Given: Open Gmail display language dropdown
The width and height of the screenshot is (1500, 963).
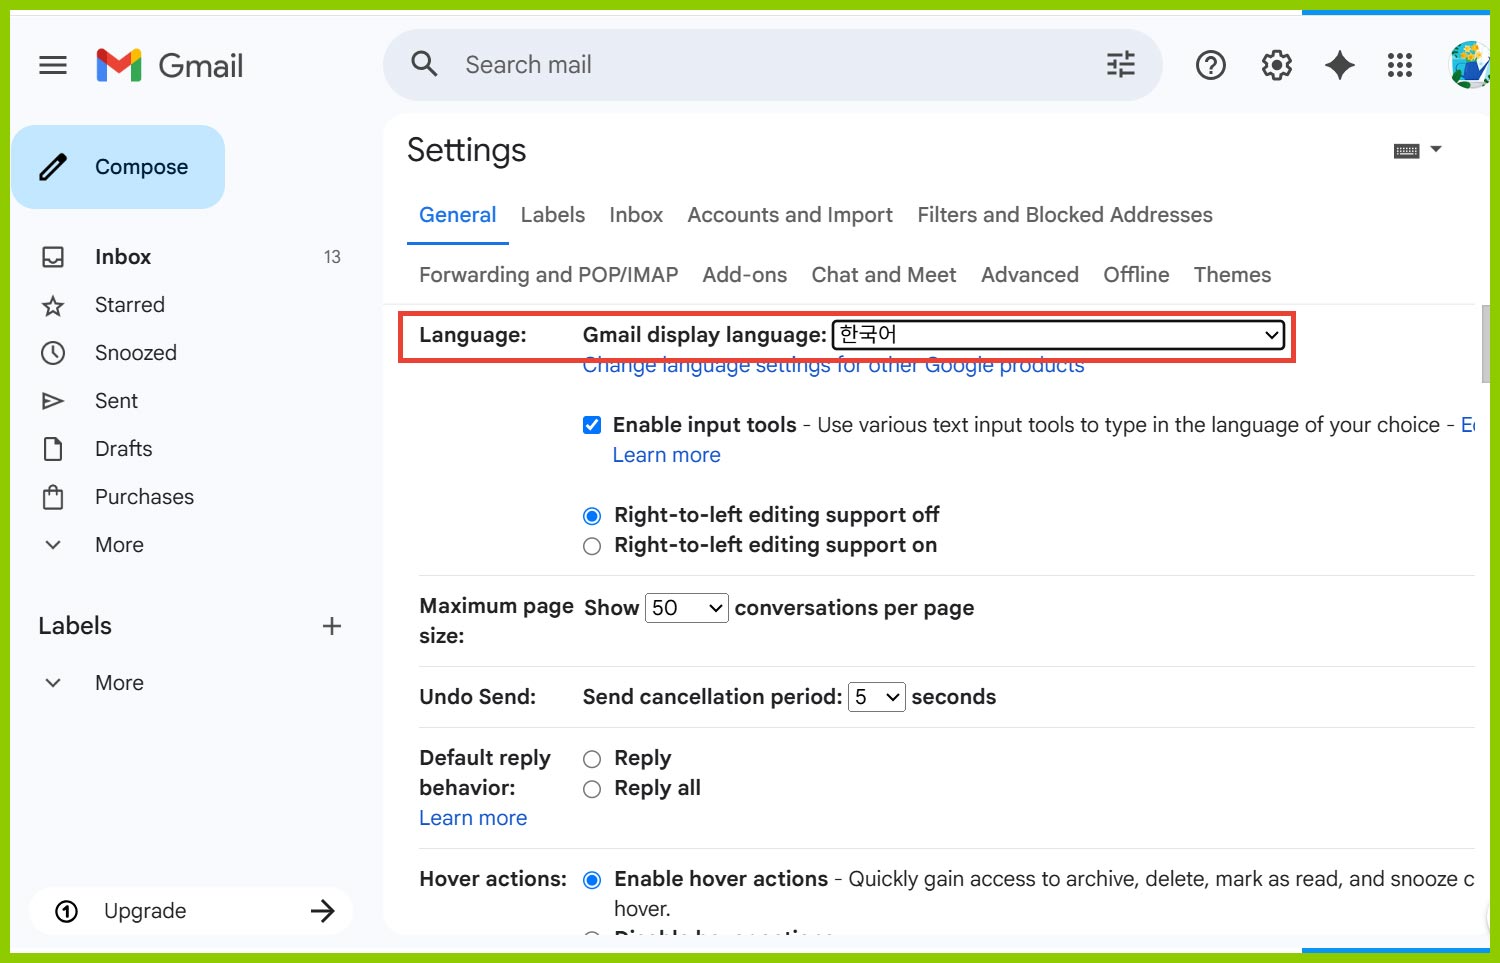Looking at the screenshot, I should click(1059, 335).
